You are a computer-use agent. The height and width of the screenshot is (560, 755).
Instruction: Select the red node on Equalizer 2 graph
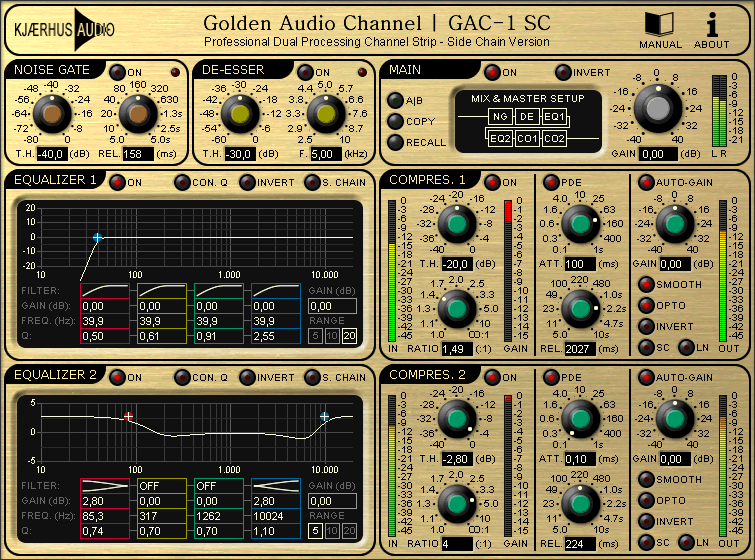pos(128,417)
